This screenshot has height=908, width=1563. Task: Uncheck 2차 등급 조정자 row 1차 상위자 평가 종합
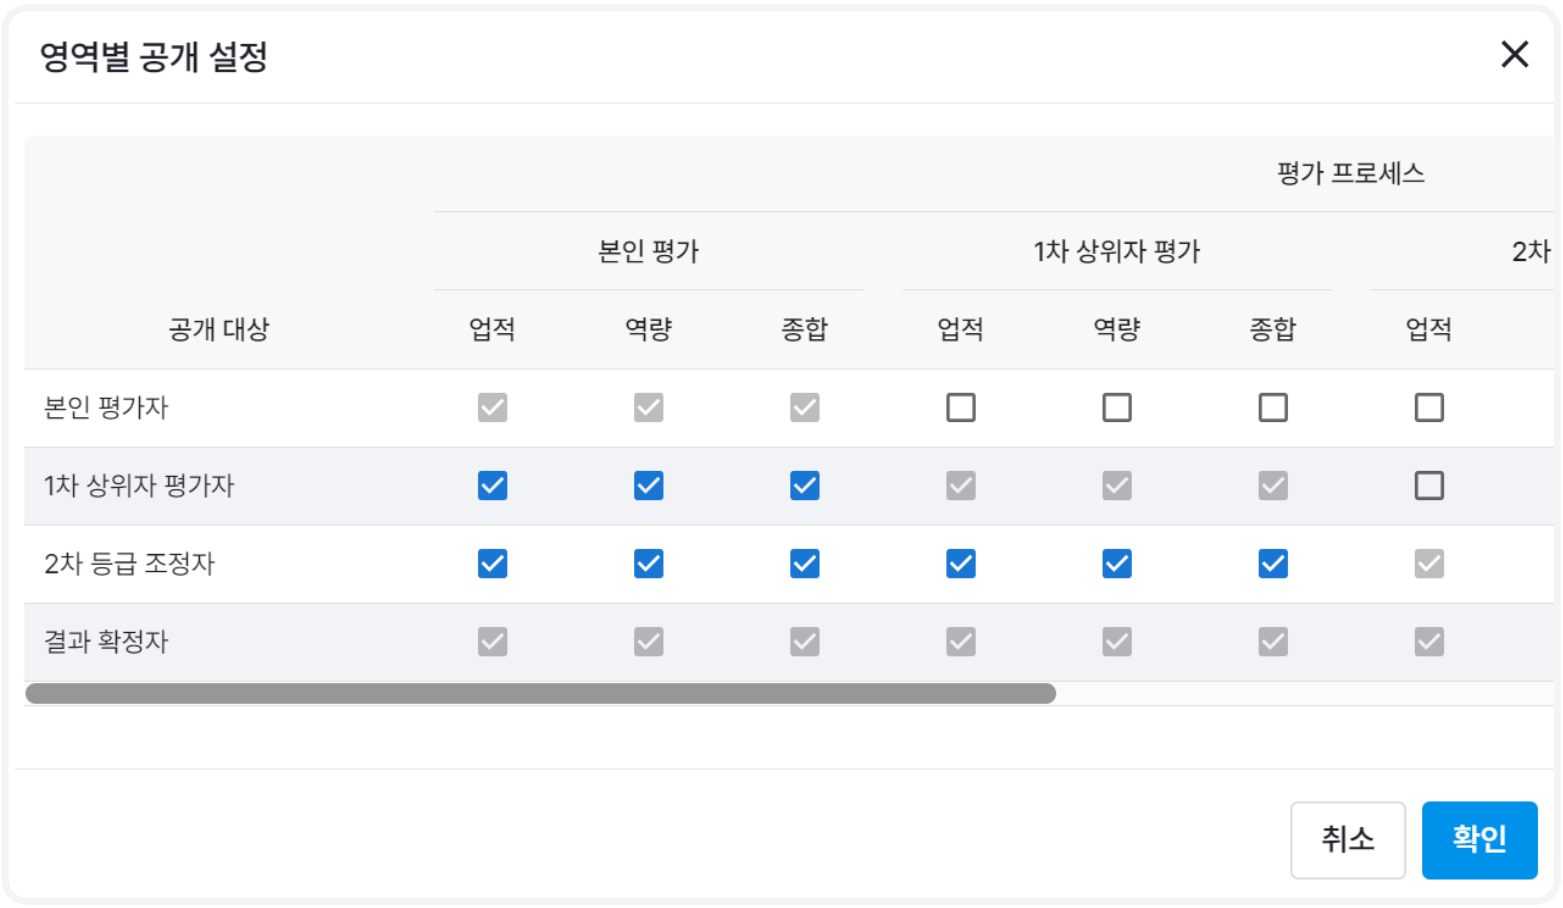pyautogui.click(x=1272, y=563)
